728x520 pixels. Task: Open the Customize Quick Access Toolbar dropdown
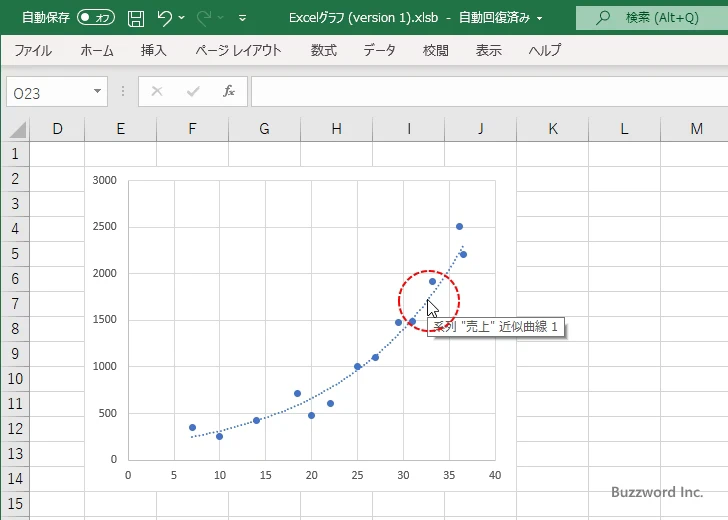coord(242,18)
